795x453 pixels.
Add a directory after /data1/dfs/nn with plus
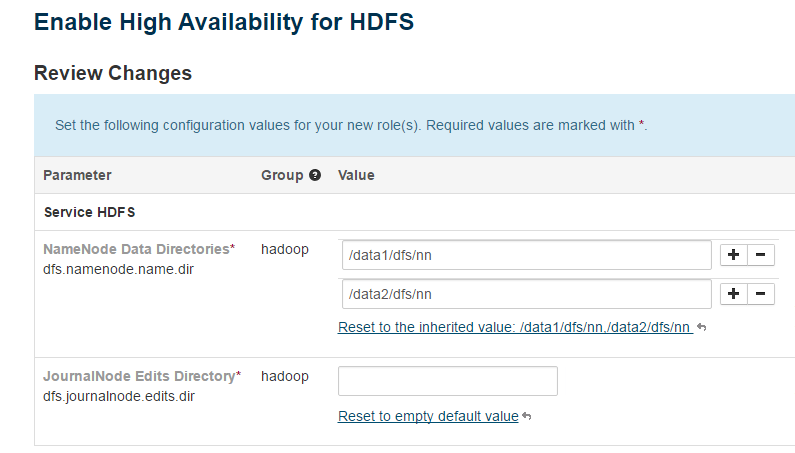pyautogui.click(x=733, y=255)
